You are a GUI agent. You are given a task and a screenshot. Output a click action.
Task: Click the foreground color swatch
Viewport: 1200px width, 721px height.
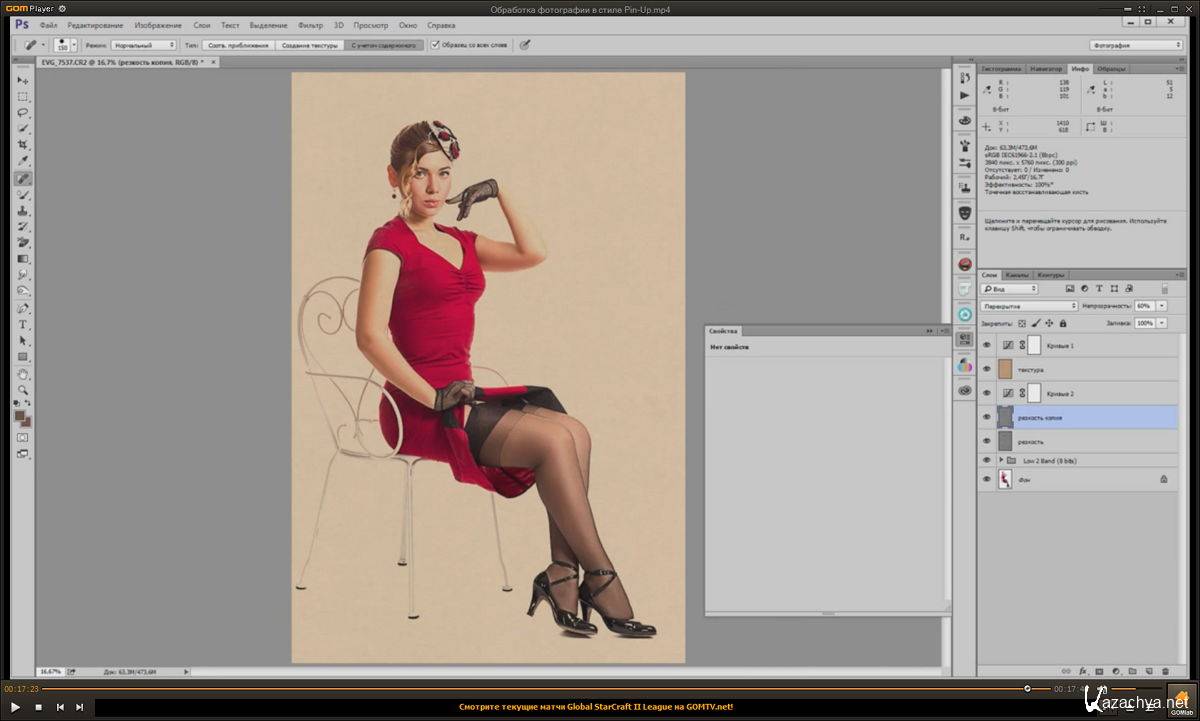click(19, 416)
